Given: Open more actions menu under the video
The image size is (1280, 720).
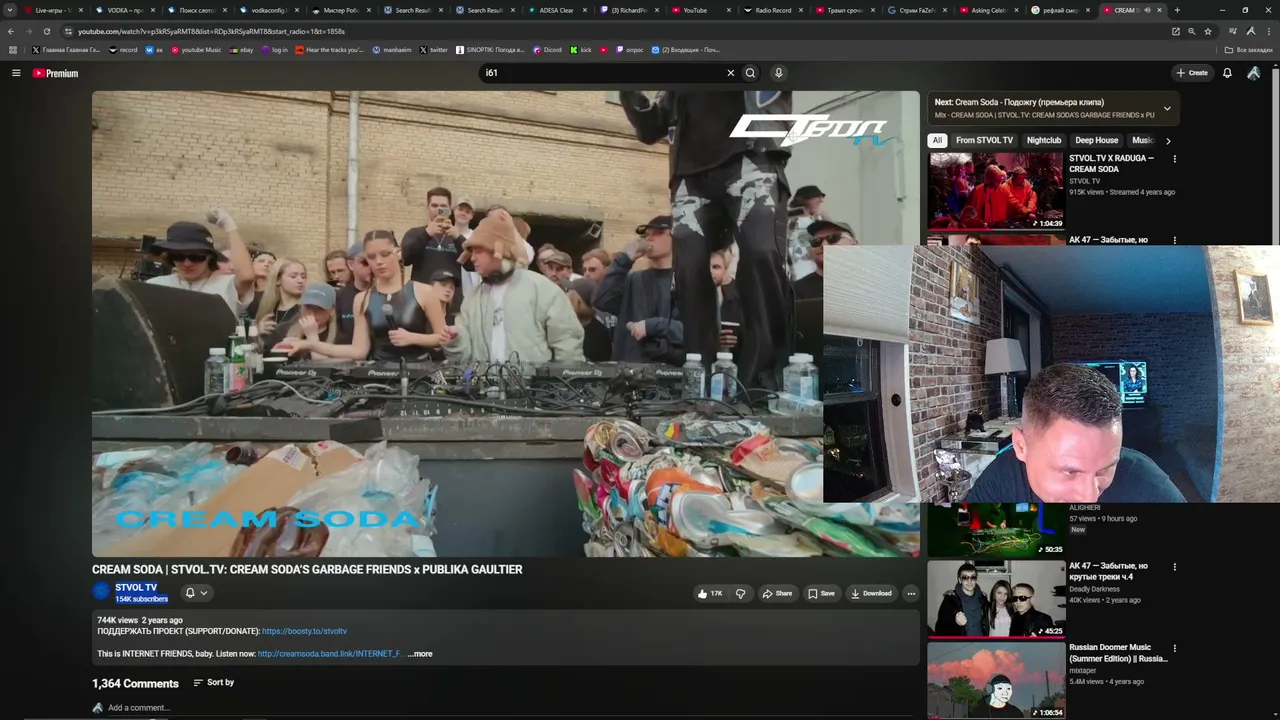Looking at the screenshot, I should pos(911,593).
